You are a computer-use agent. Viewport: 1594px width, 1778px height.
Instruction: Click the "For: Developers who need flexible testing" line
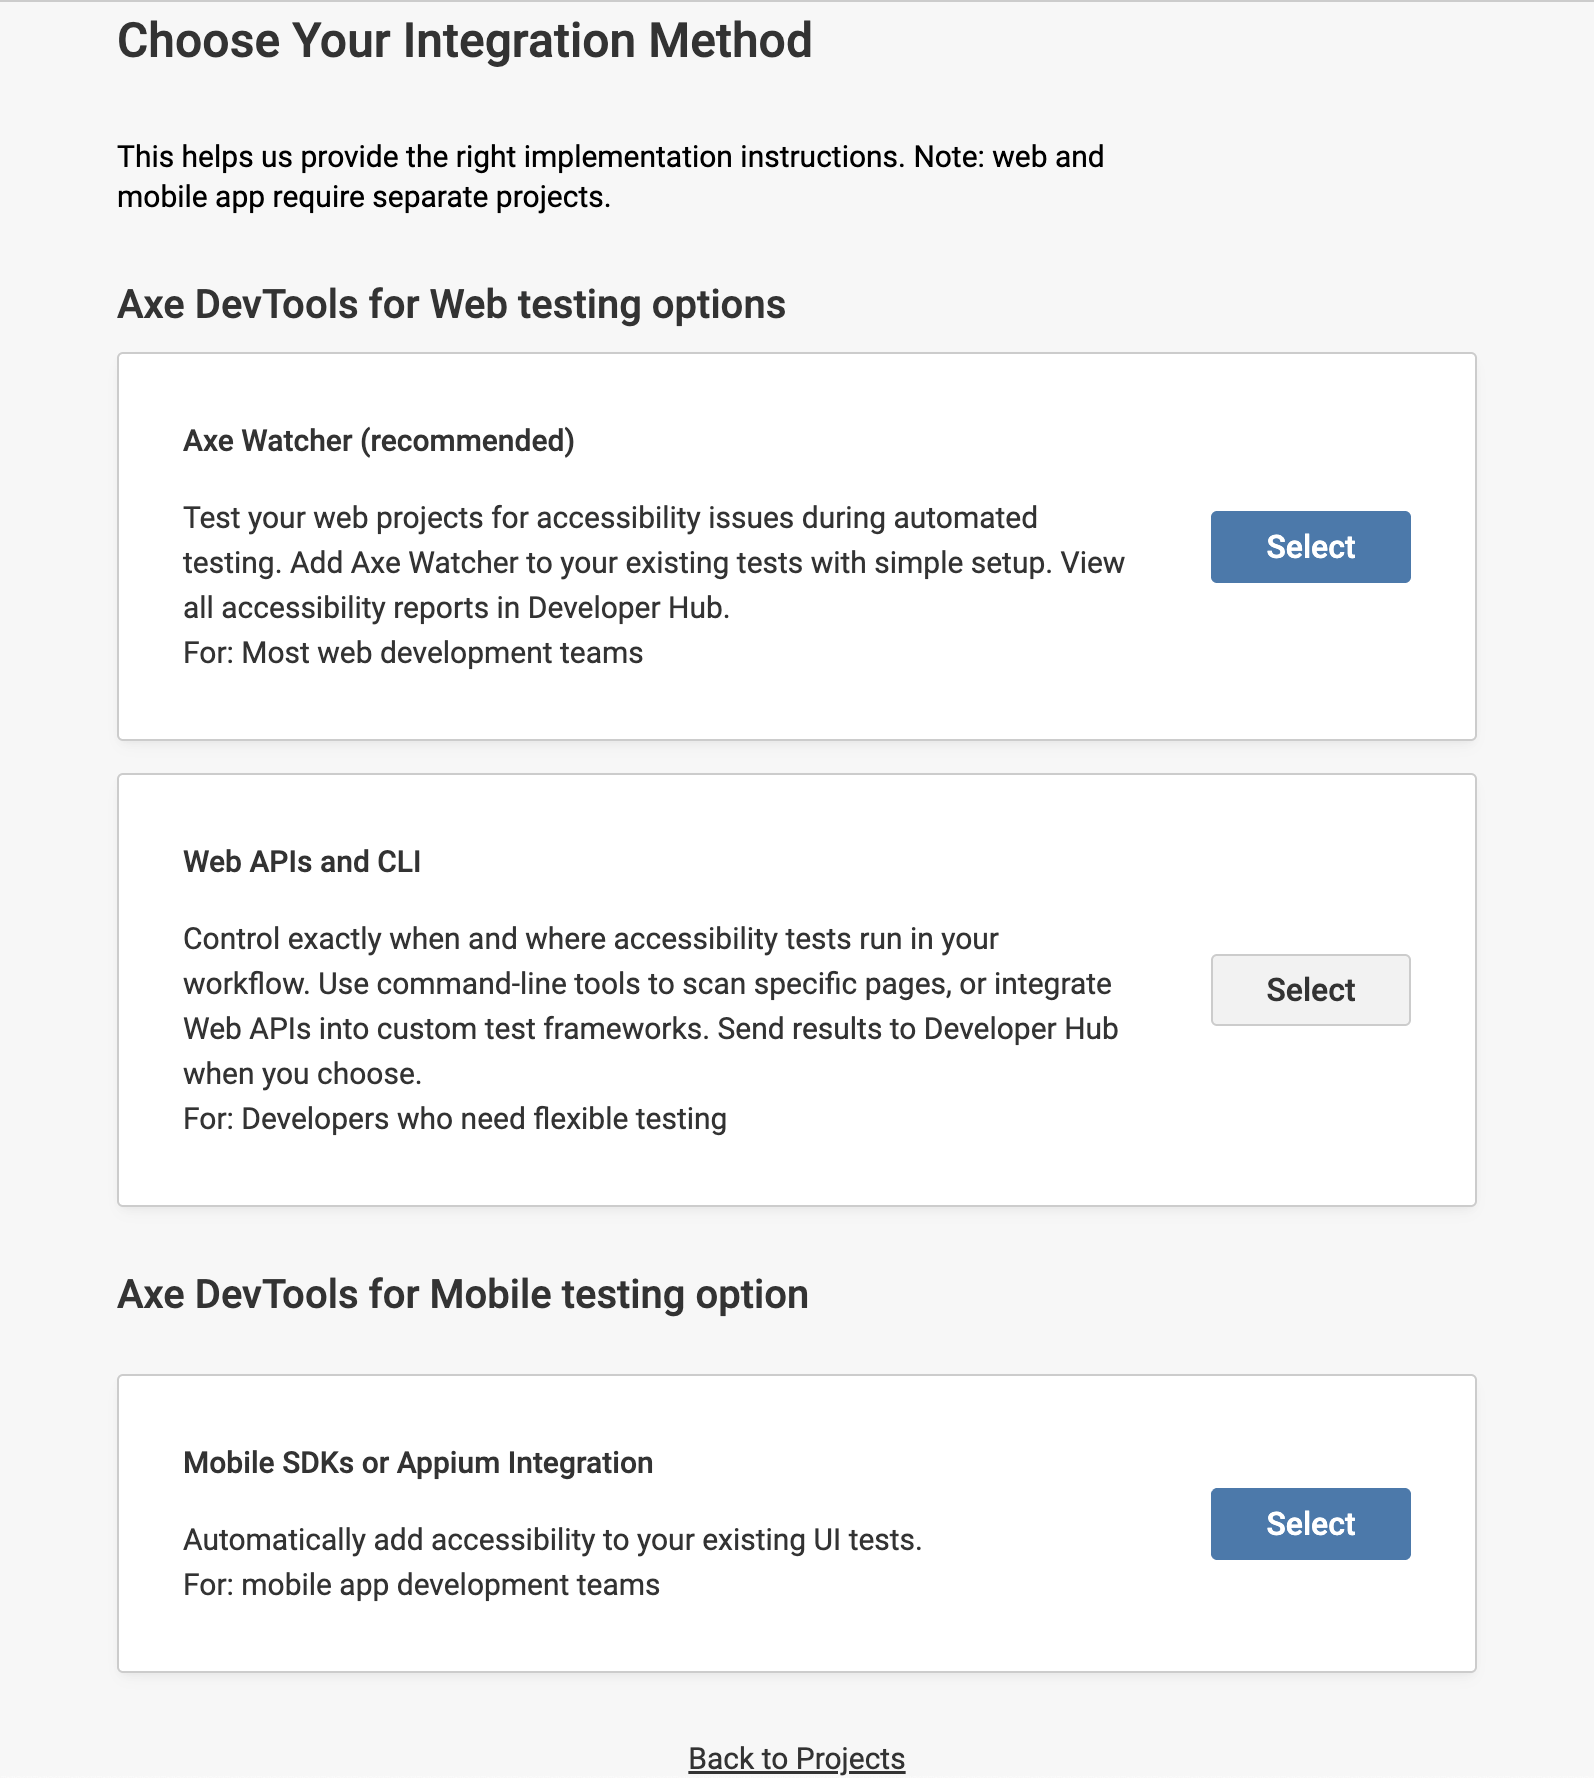point(454,1119)
